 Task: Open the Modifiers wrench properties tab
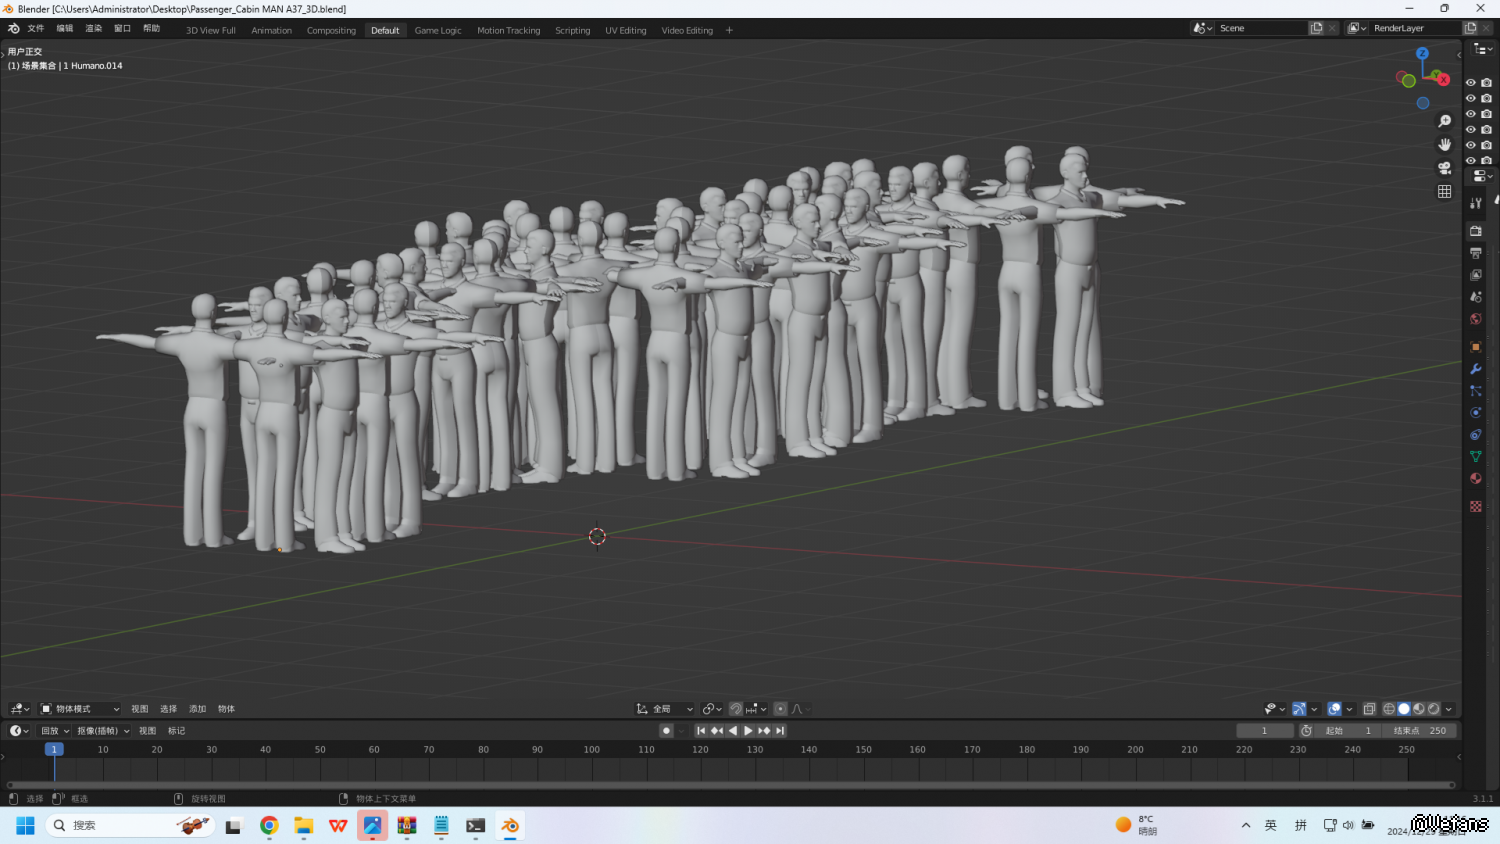(1475, 369)
